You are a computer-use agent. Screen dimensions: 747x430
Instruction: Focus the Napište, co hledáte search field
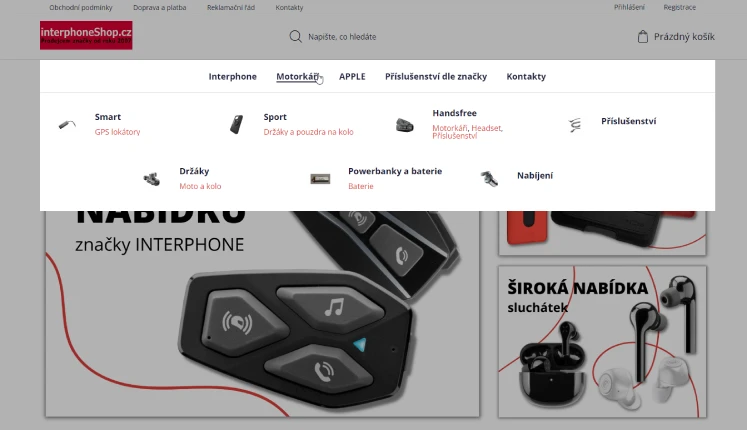click(x=342, y=37)
